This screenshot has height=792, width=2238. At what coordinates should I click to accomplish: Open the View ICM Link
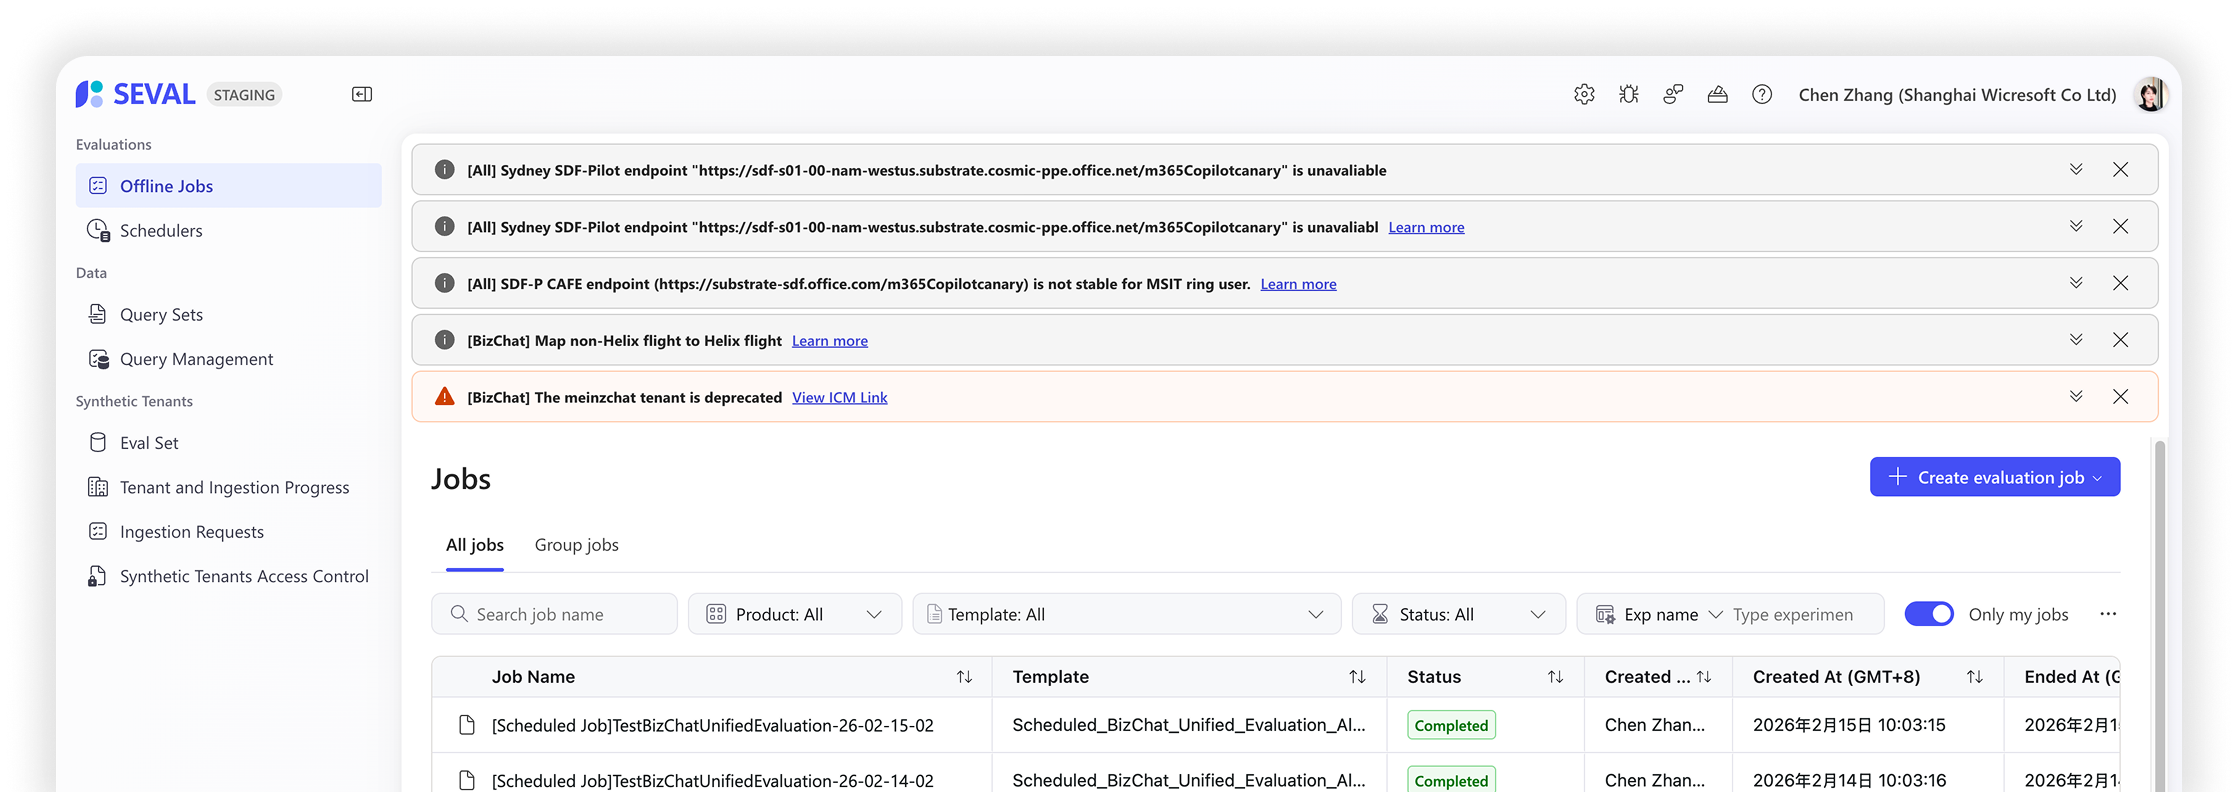839,398
